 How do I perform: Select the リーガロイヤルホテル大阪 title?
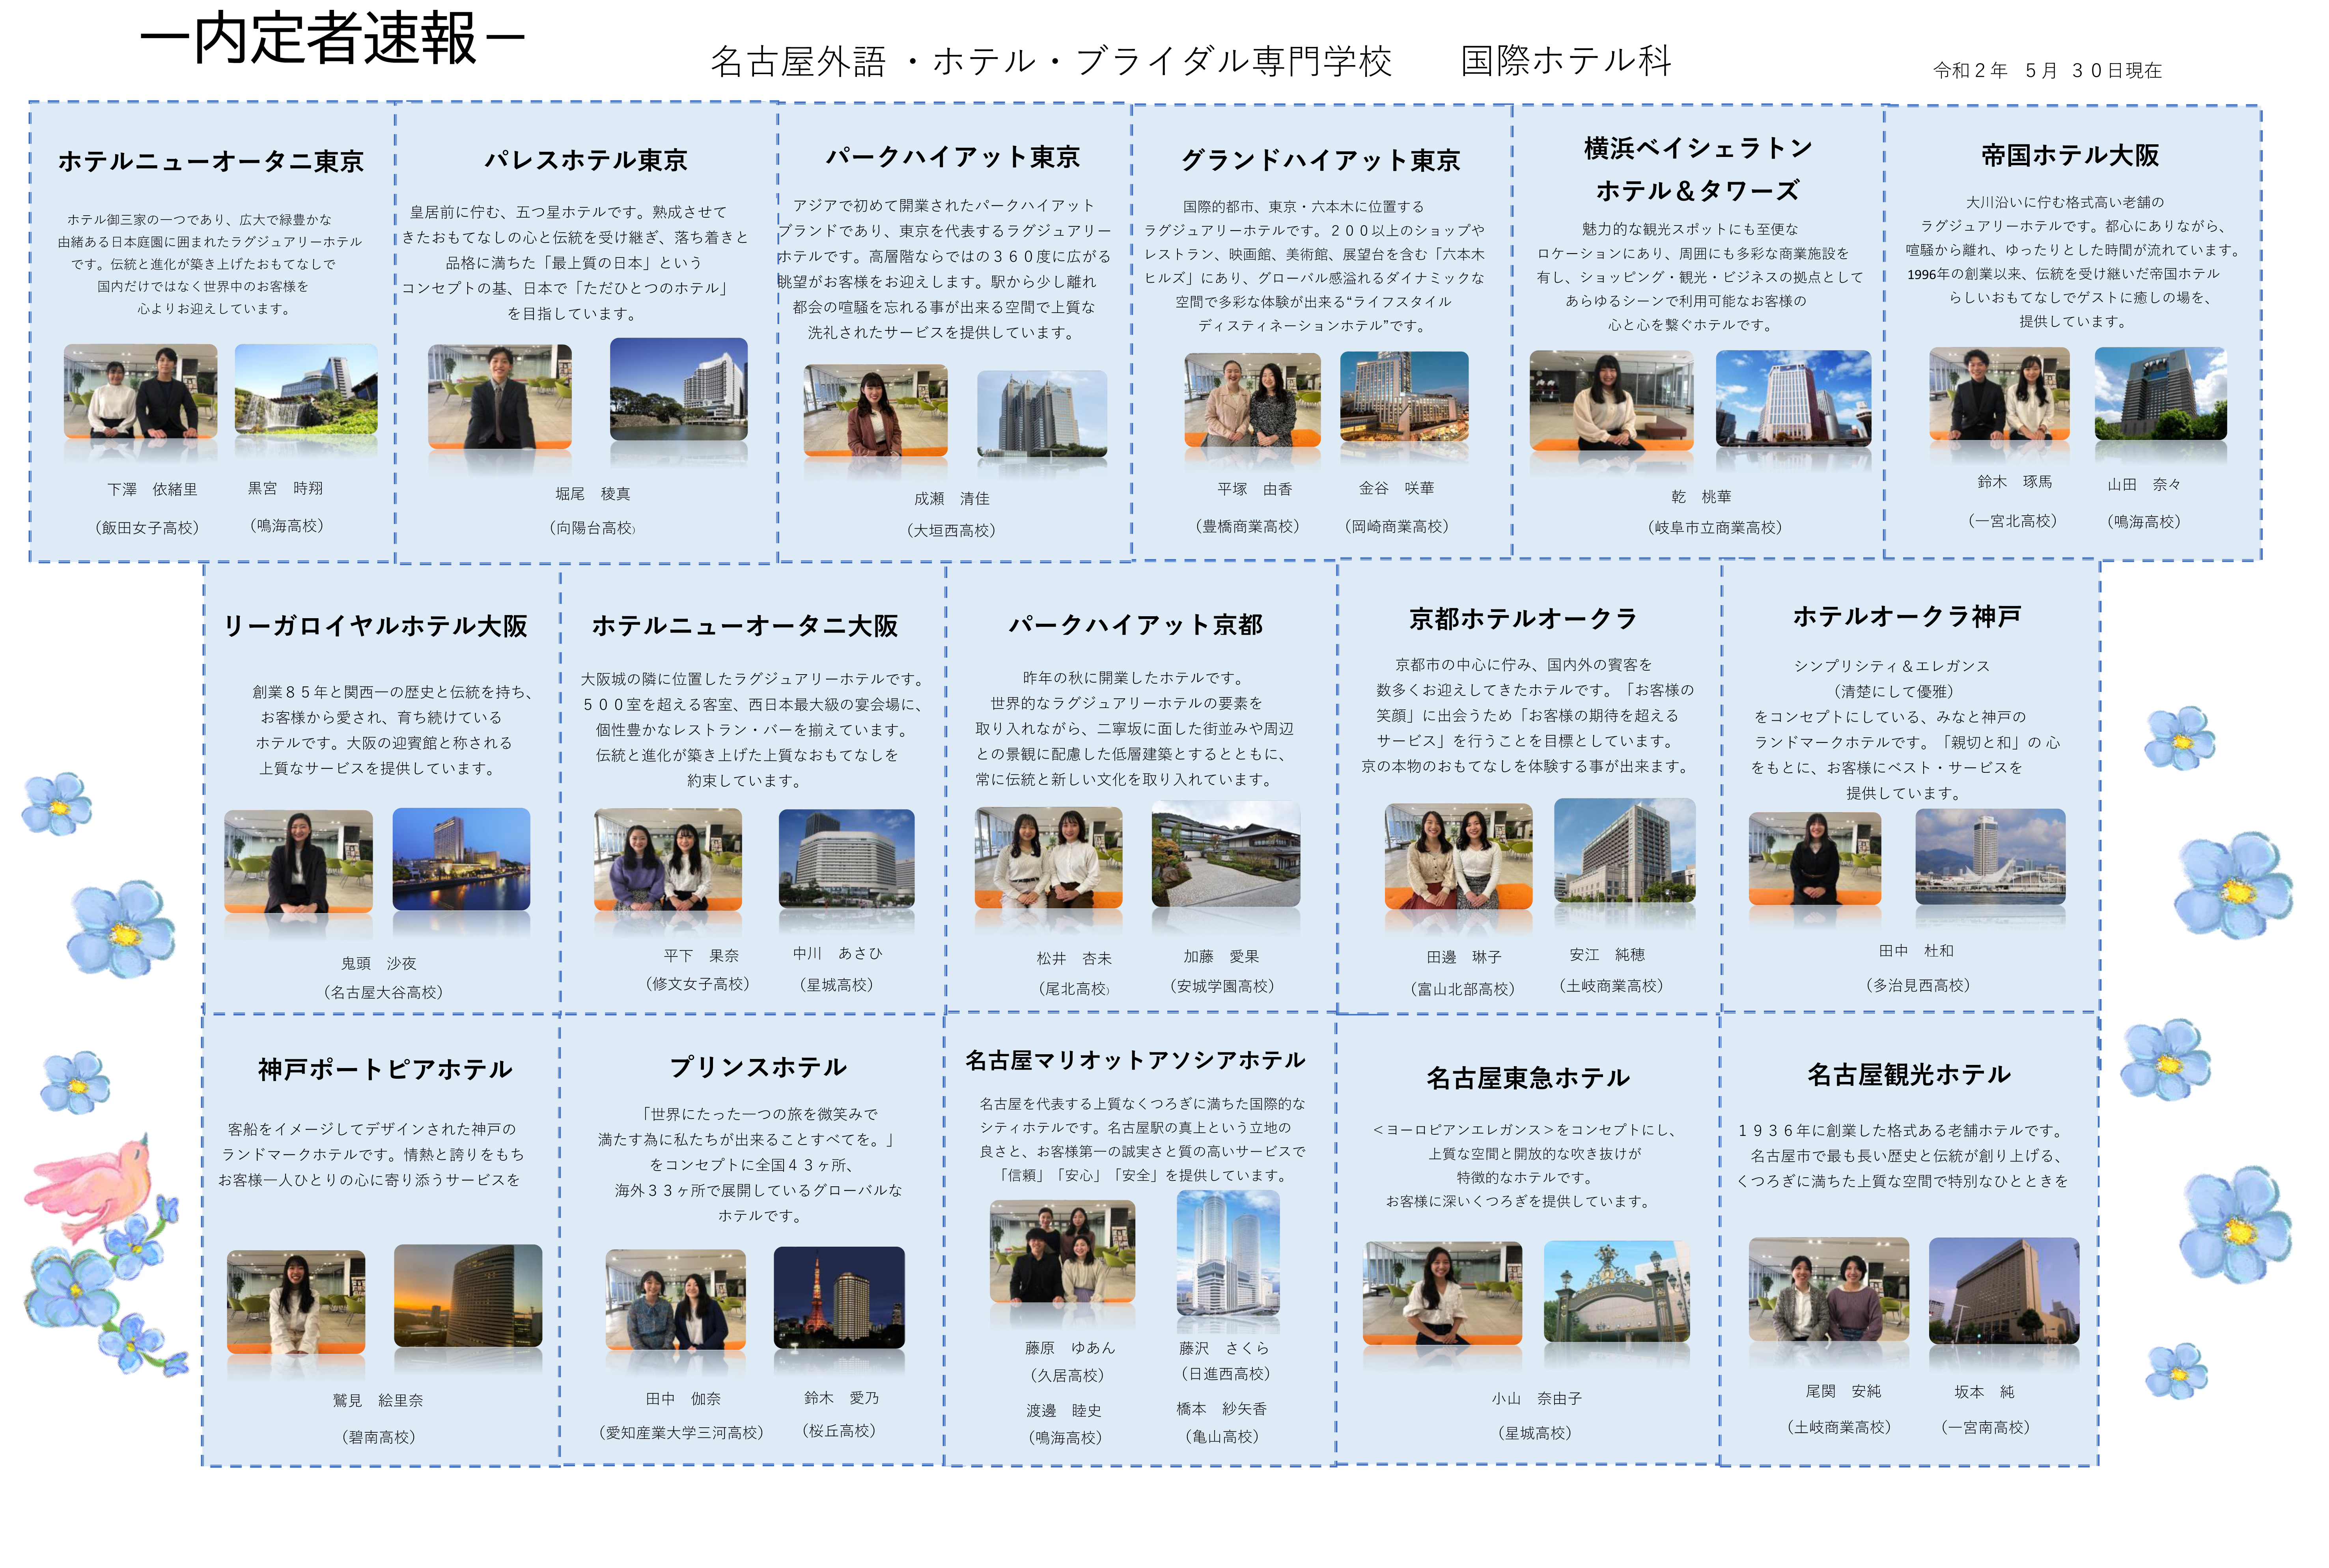pos(375,626)
